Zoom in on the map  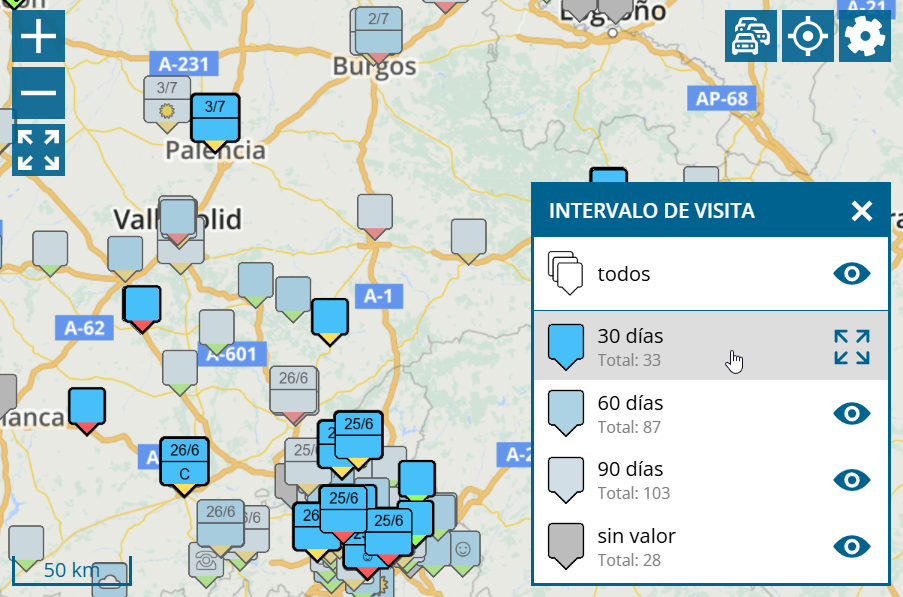click(38, 36)
